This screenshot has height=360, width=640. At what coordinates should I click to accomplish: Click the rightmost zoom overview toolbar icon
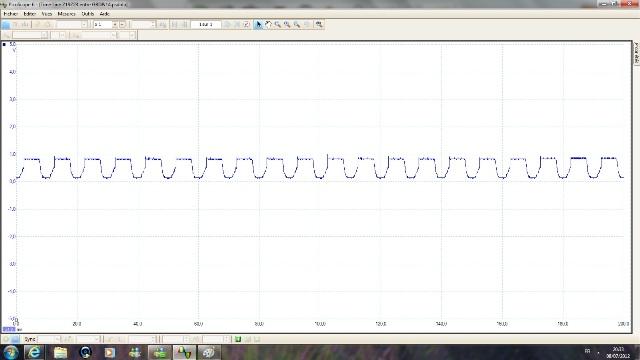coord(319,24)
